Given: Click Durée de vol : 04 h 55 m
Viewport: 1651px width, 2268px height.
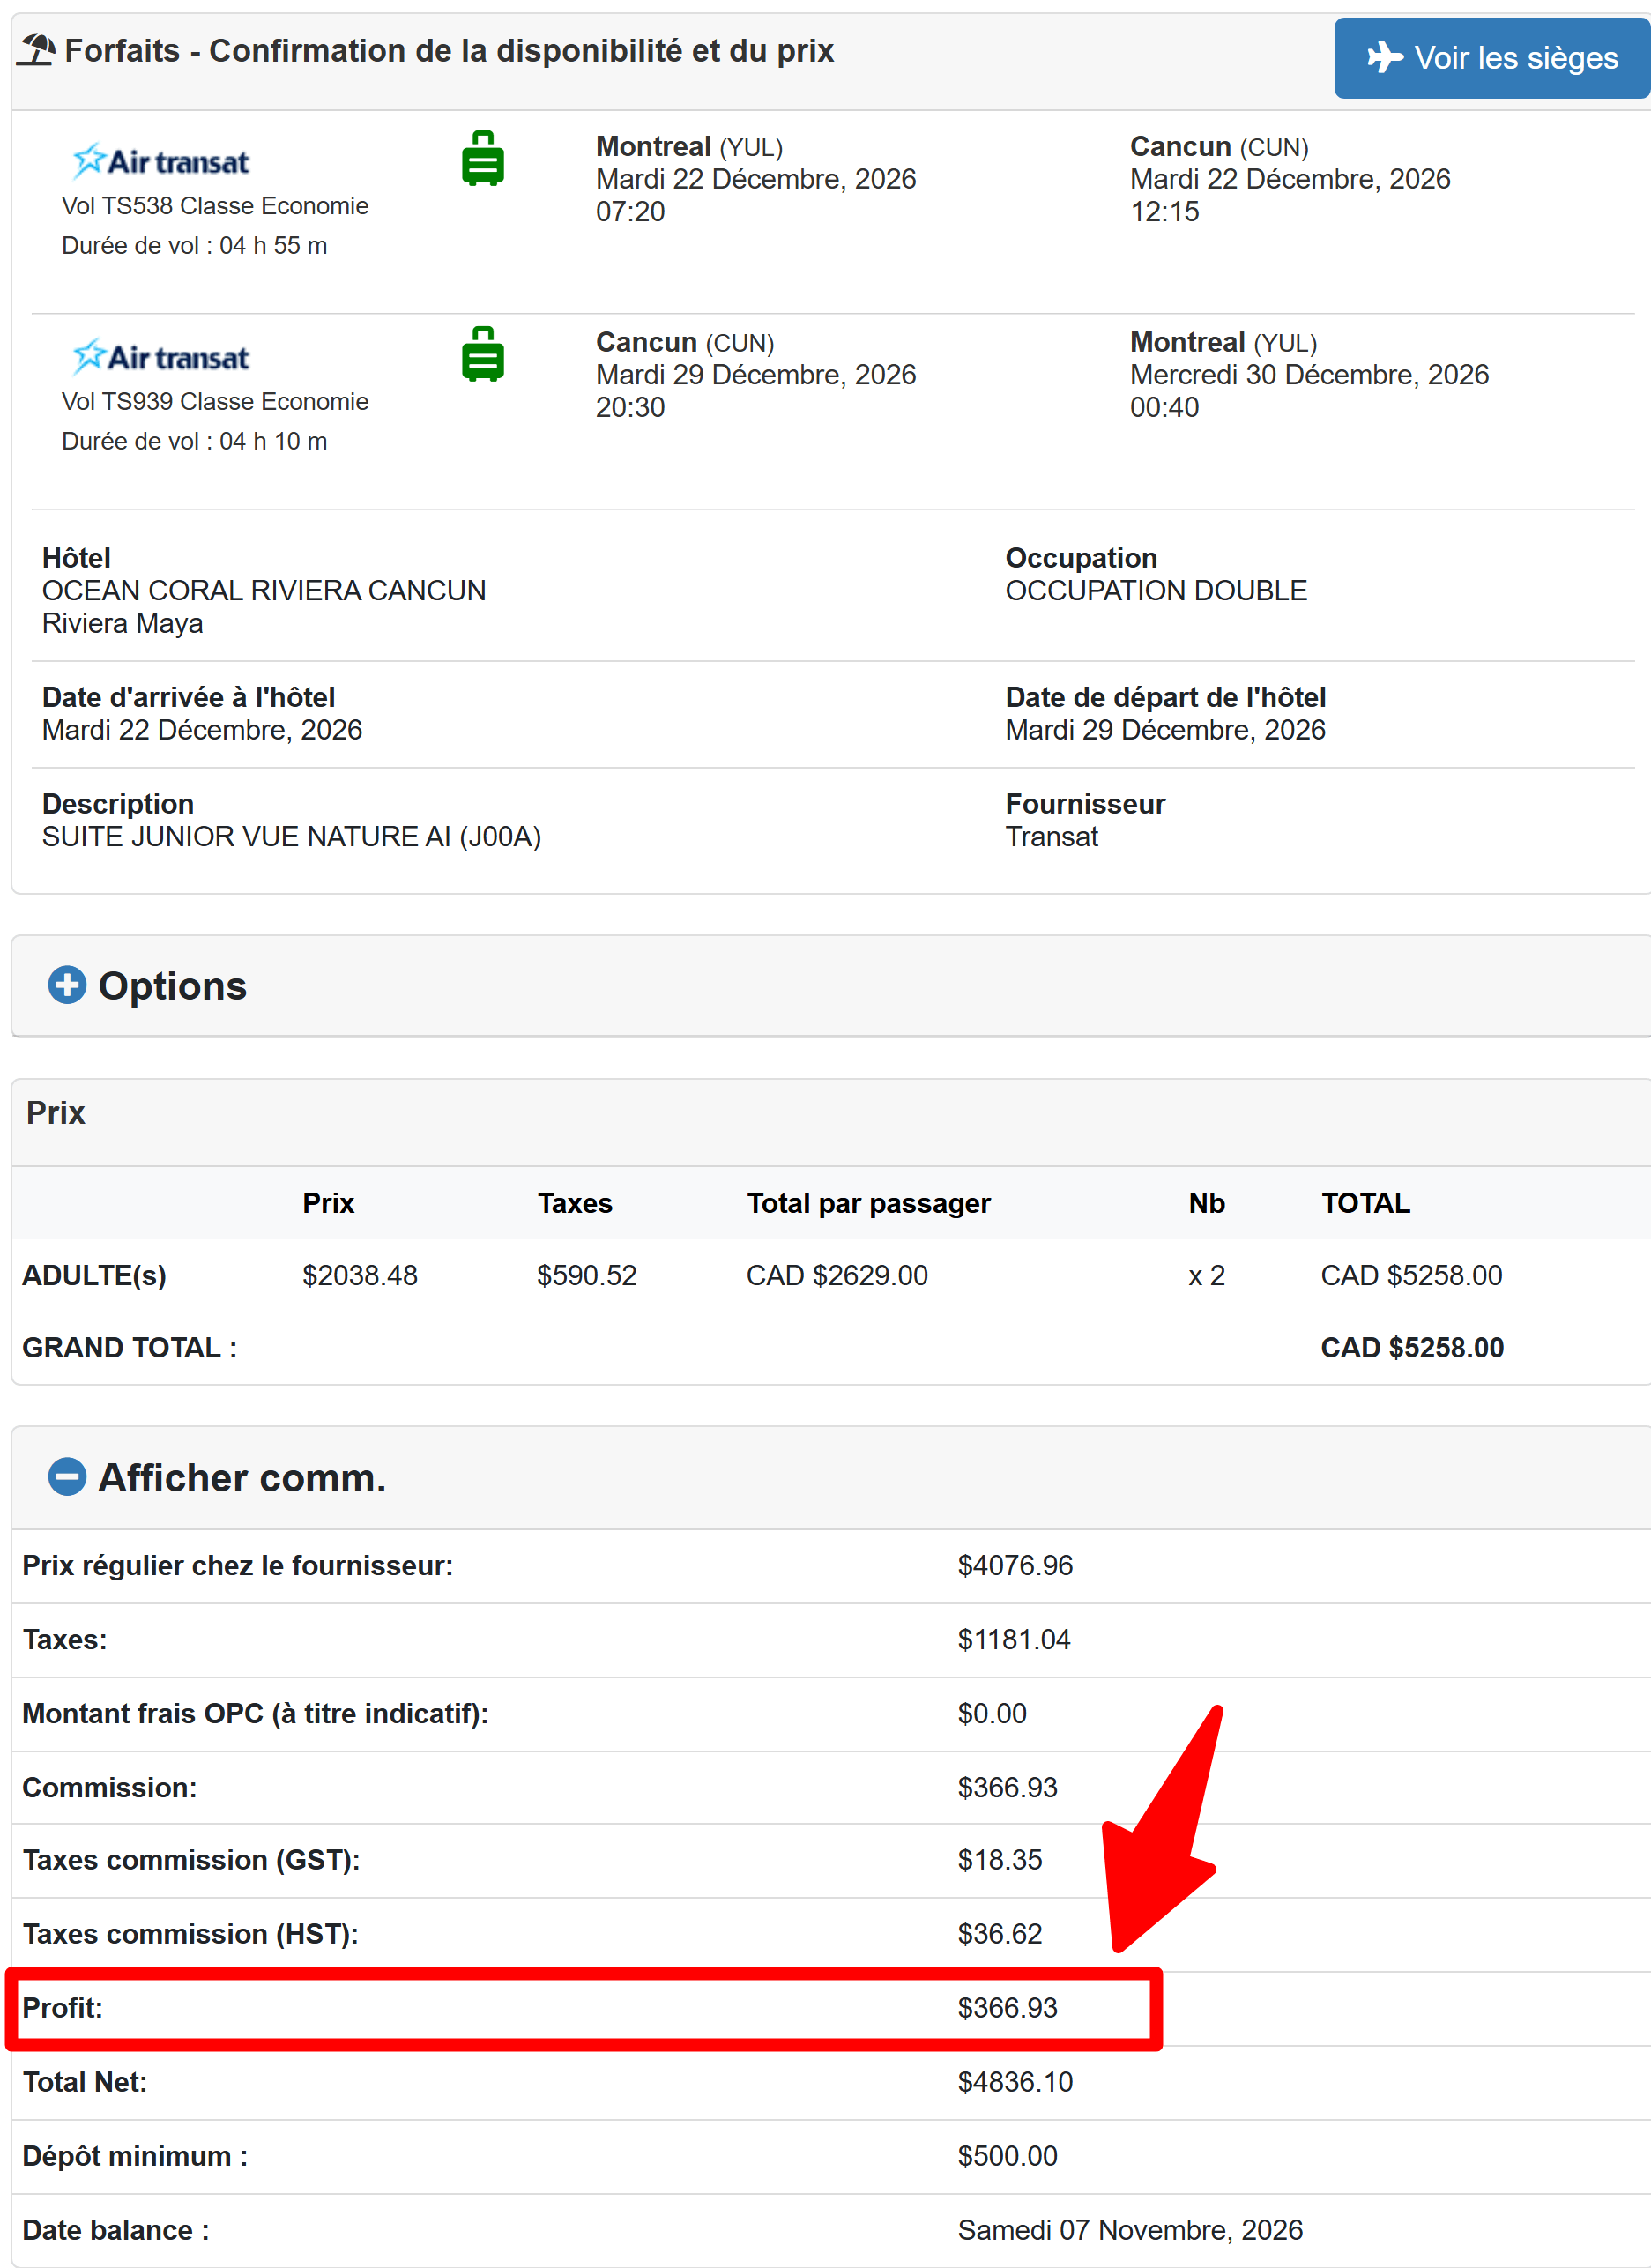Looking at the screenshot, I should pyautogui.click(x=194, y=246).
